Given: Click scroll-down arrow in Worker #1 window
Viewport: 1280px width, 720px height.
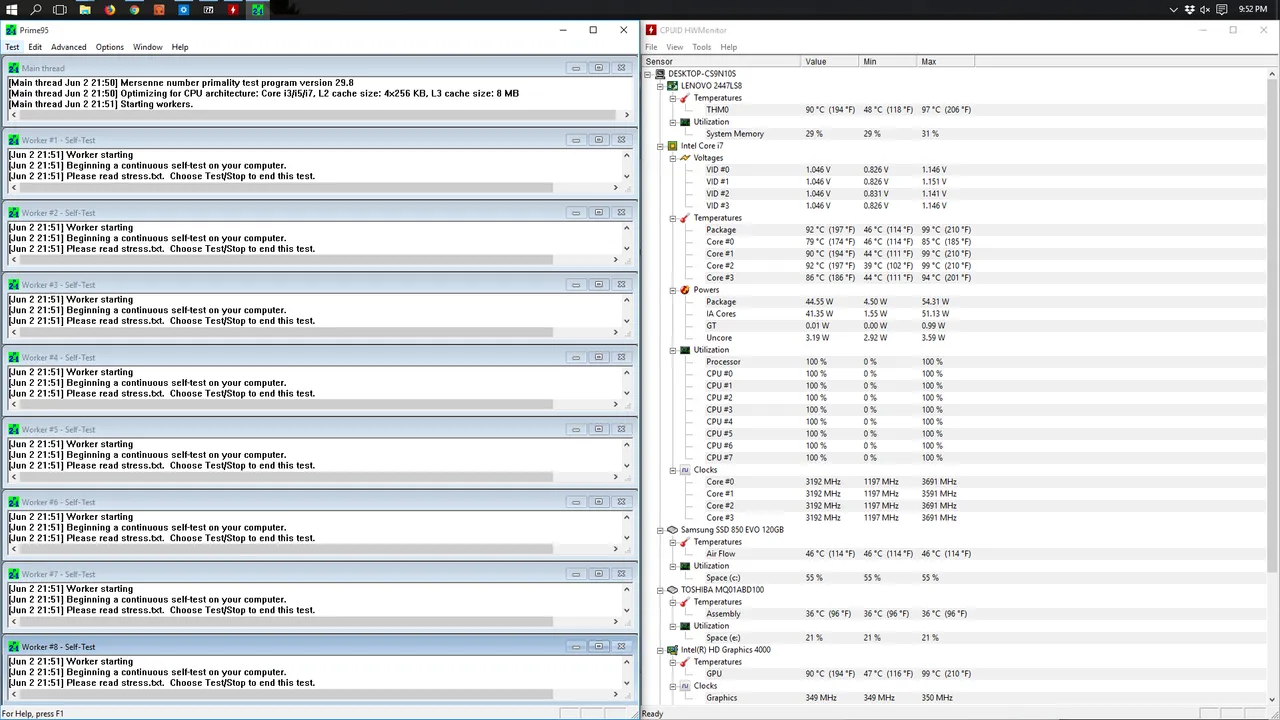Looking at the screenshot, I should [x=627, y=176].
